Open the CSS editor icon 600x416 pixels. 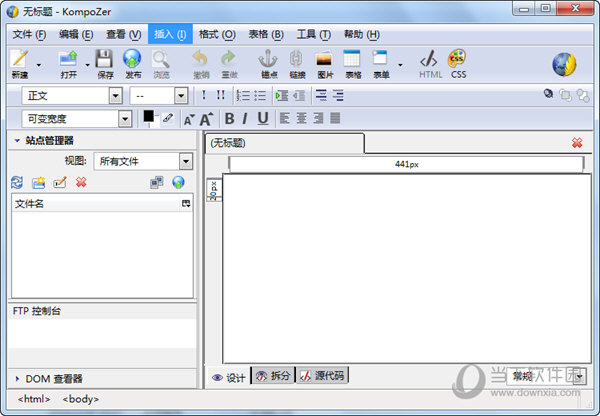point(458,64)
